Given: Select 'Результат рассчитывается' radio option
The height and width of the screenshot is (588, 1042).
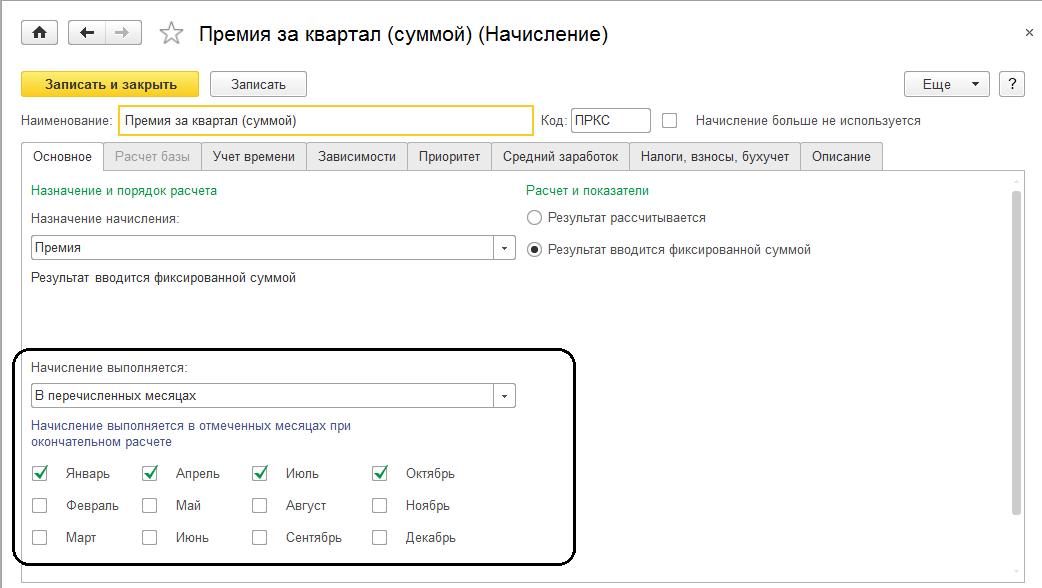Looking at the screenshot, I should tap(535, 217).
